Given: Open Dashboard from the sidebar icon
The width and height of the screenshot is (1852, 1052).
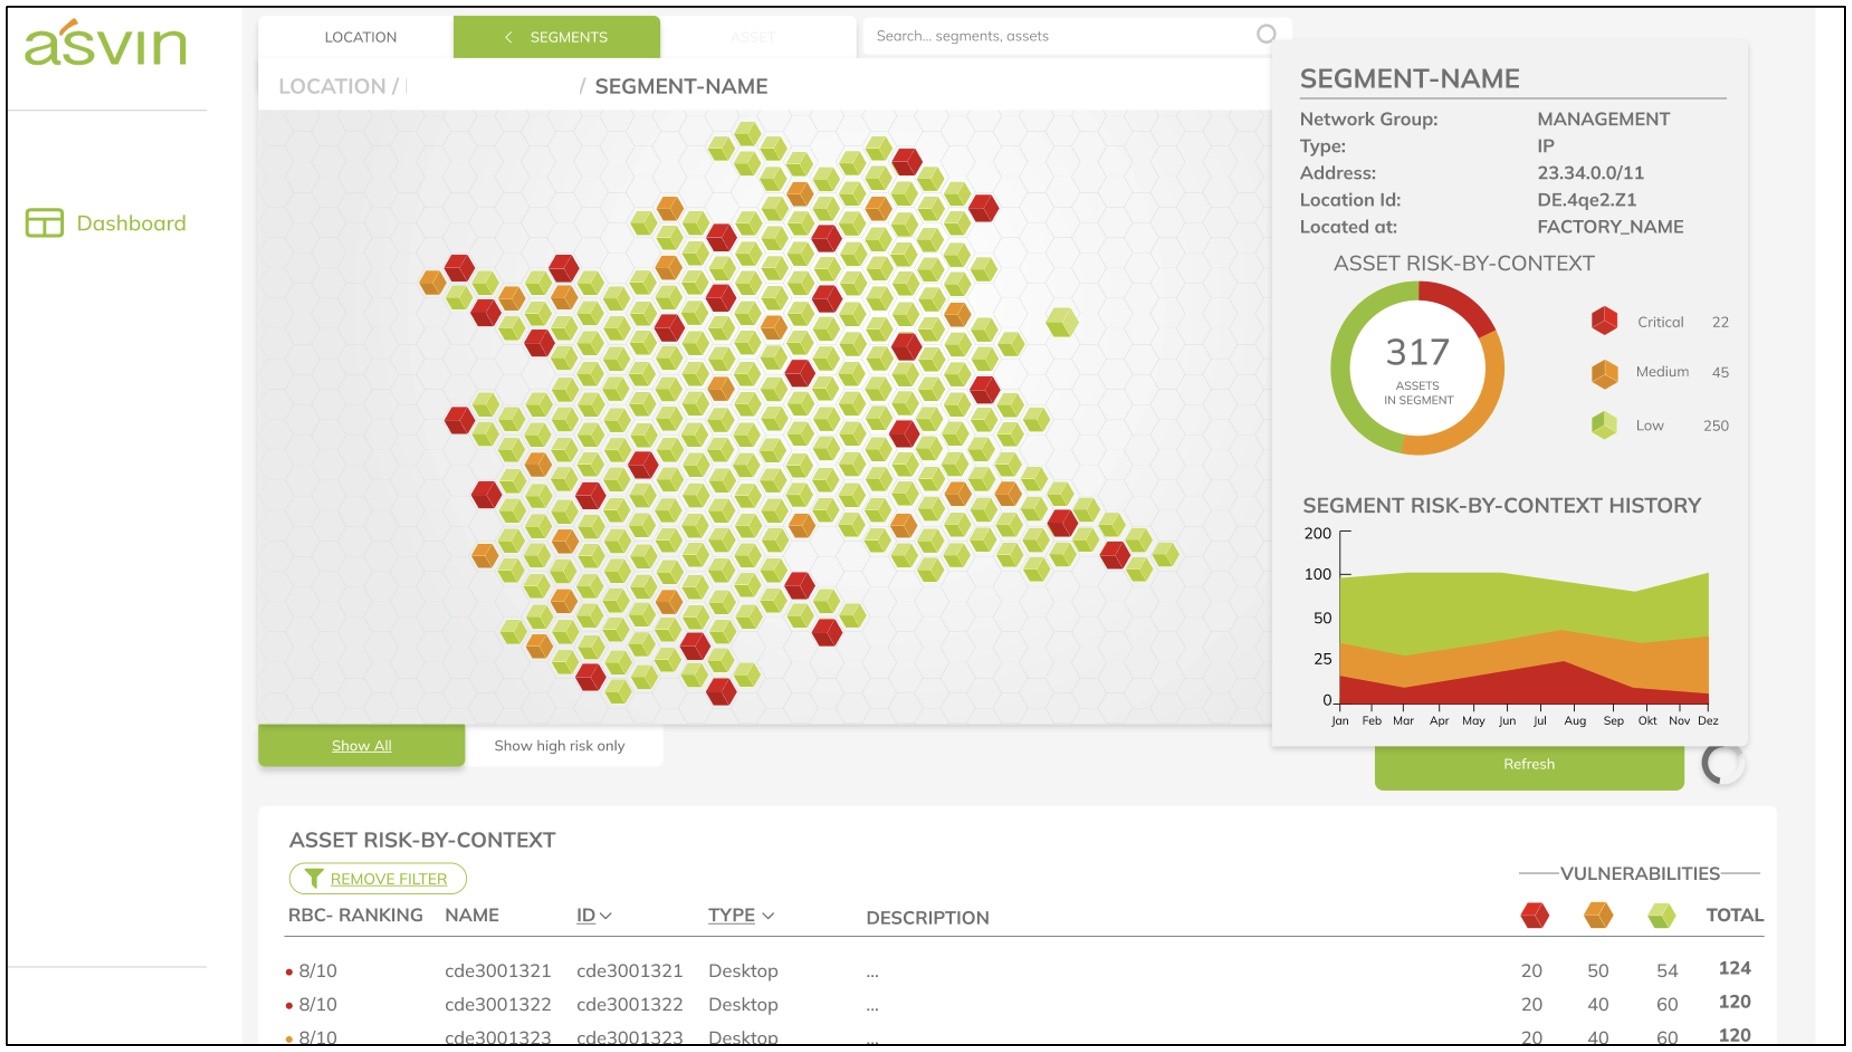Looking at the screenshot, I should click(44, 223).
